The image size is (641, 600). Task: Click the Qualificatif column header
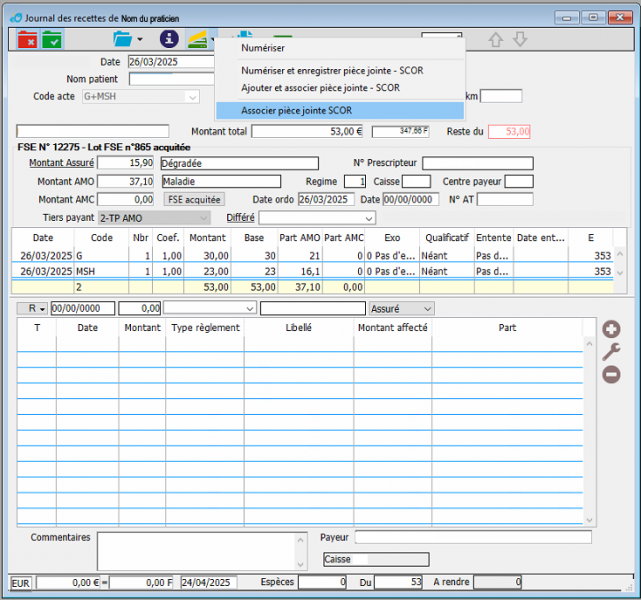[446, 238]
